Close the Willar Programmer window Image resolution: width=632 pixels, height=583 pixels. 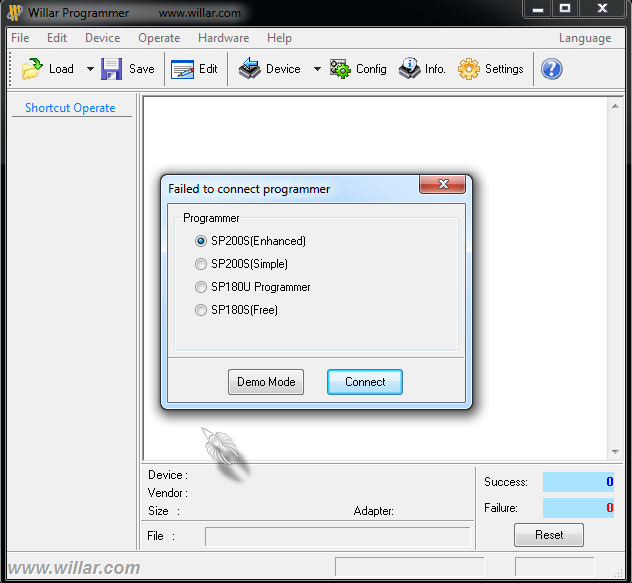tap(602, 8)
